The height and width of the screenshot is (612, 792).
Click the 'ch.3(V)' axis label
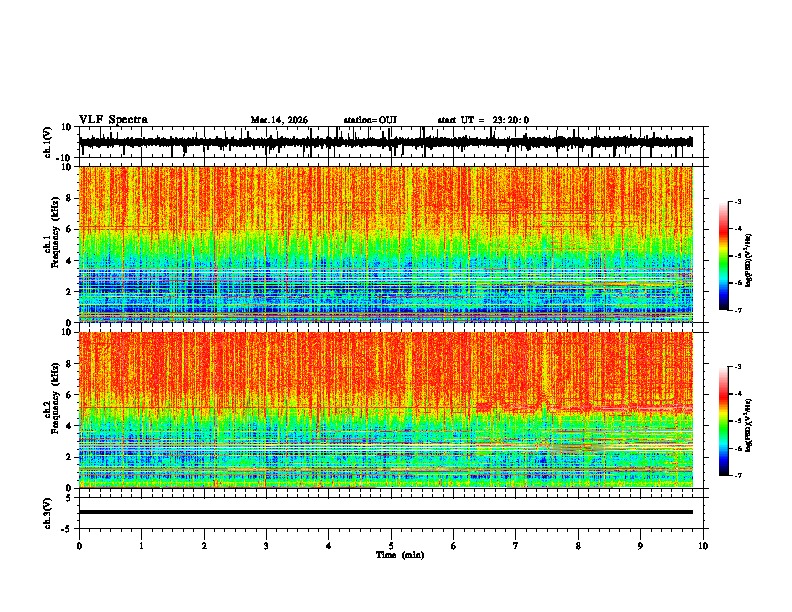coord(48,513)
